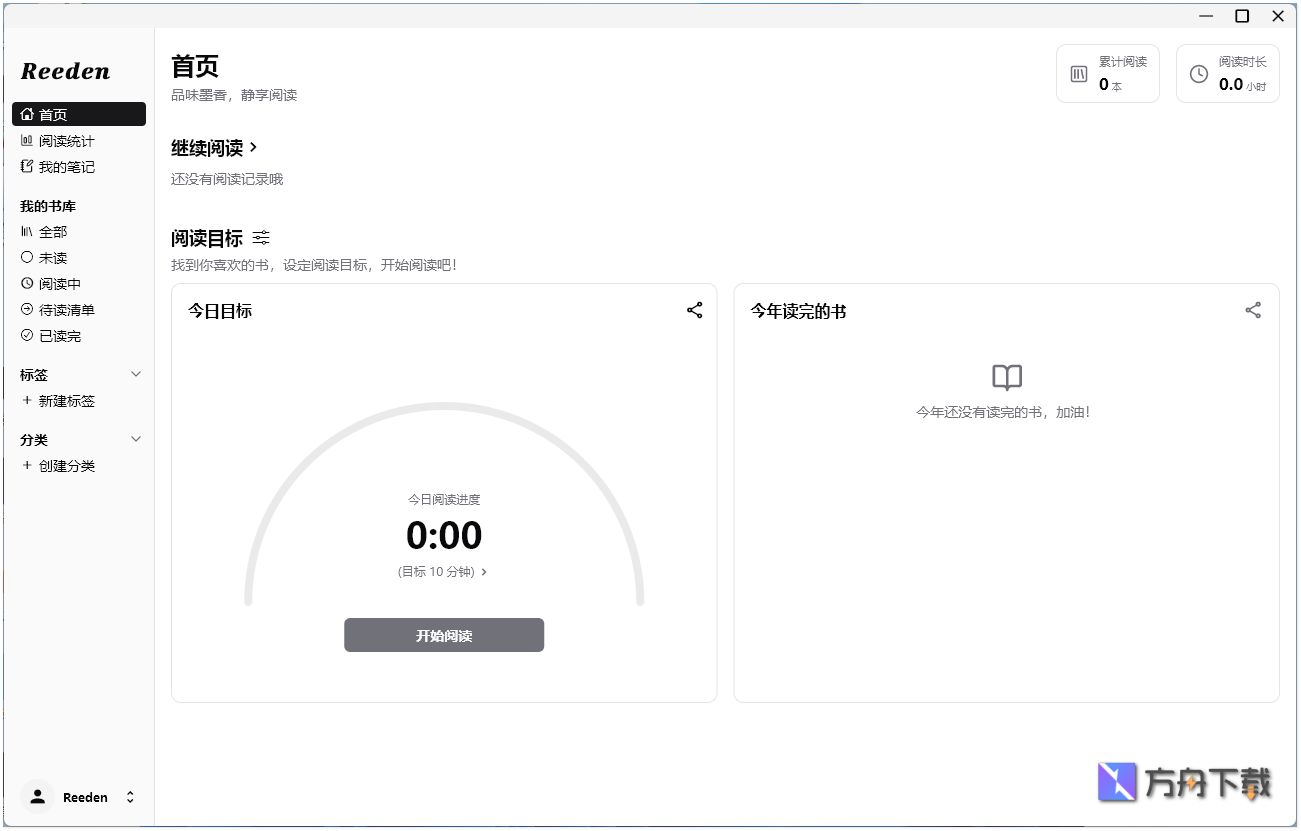Collapse the 标签 tags section
1301x831 pixels.
point(136,374)
